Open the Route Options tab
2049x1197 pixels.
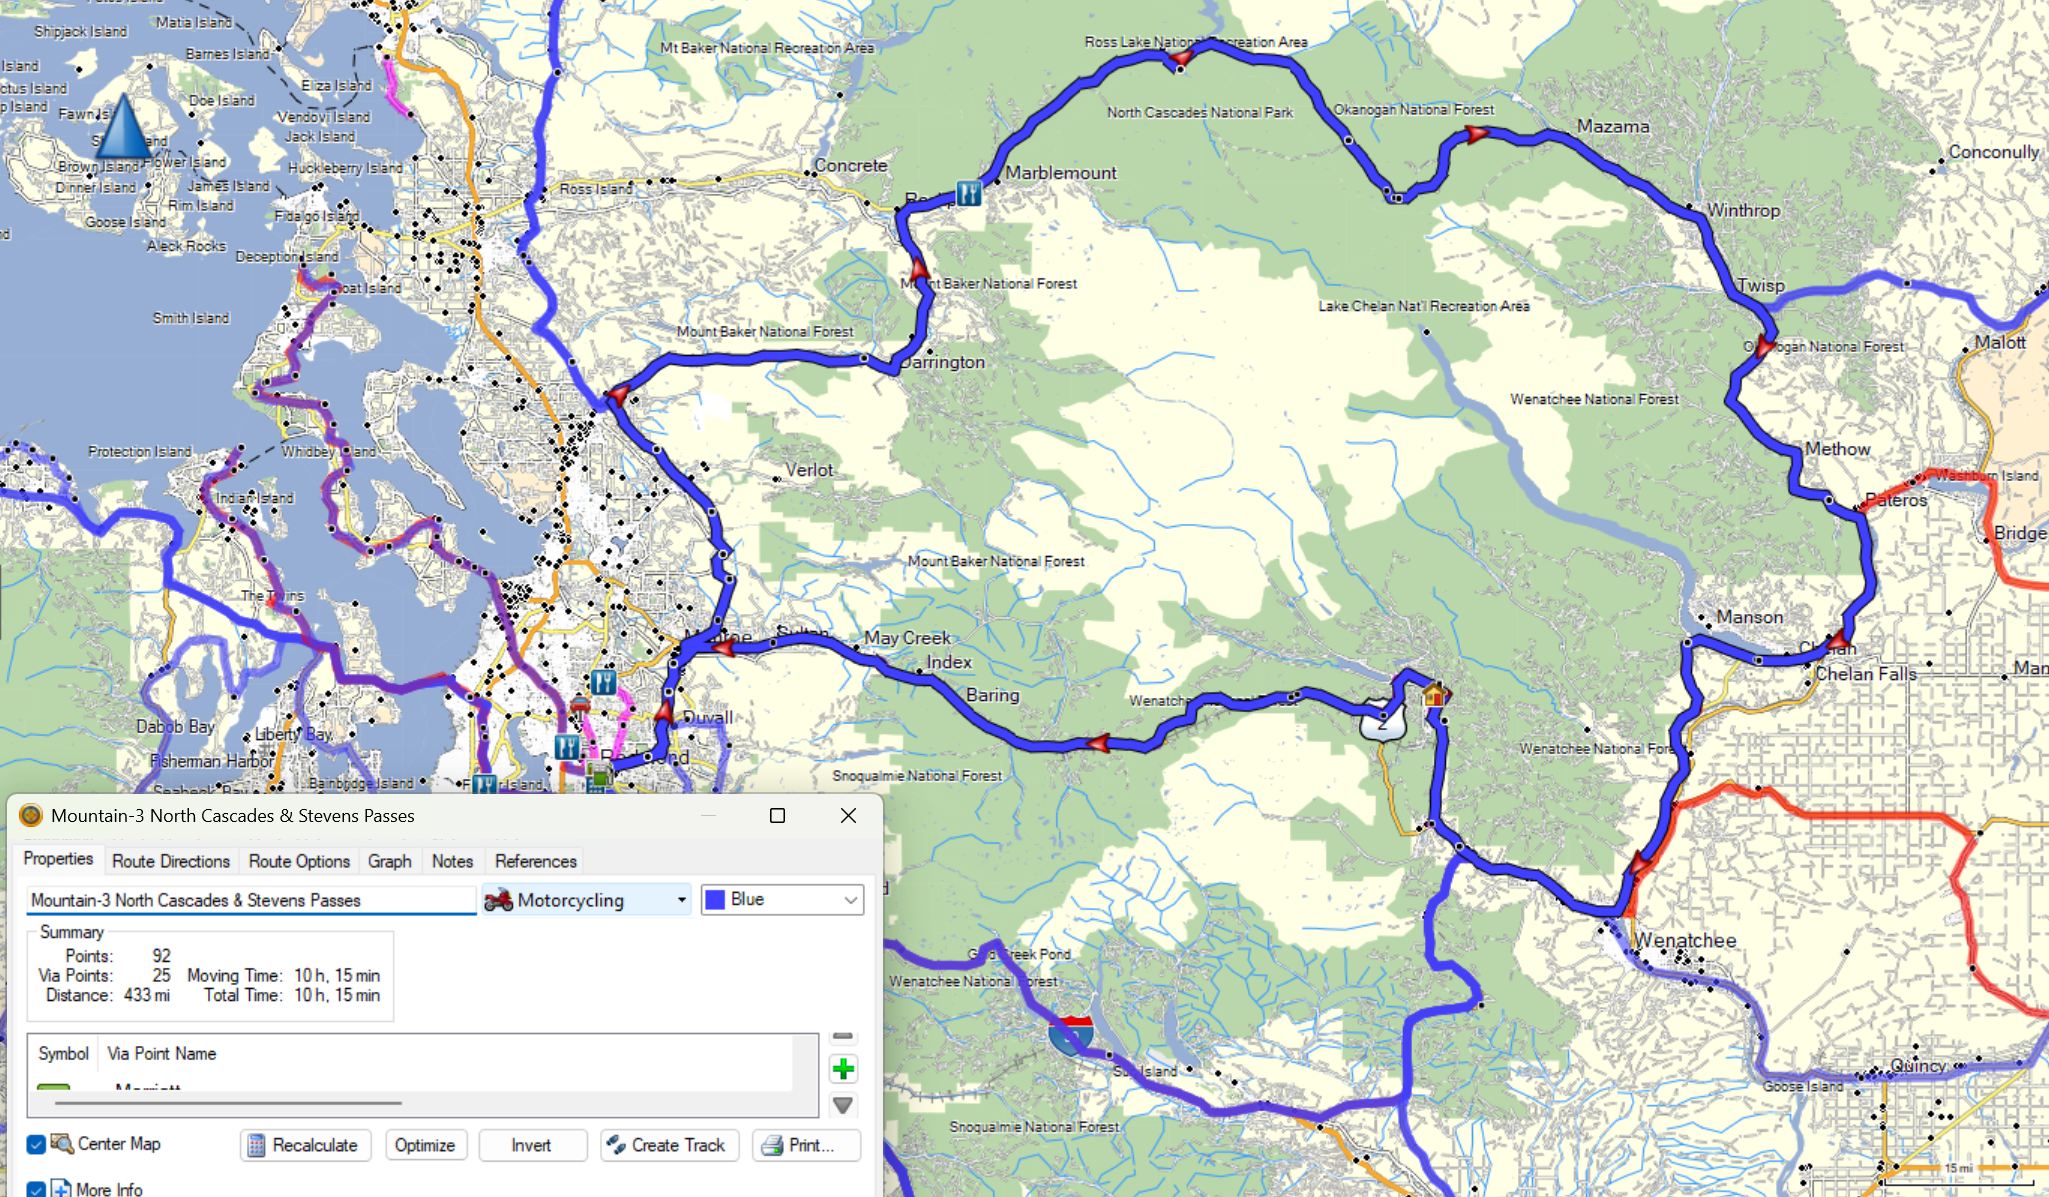(299, 861)
